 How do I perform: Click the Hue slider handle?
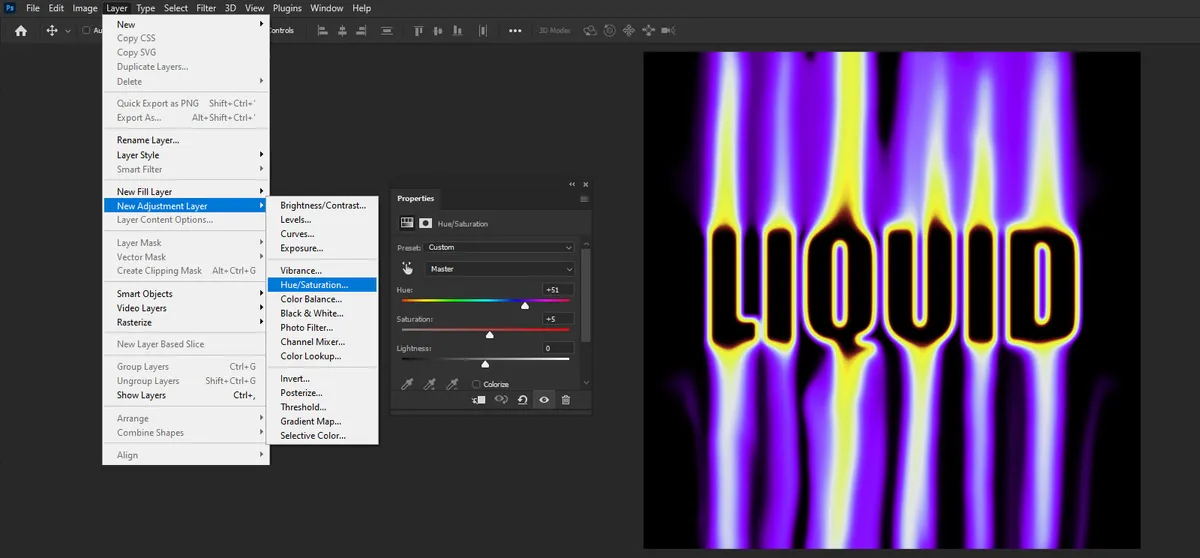525,306
